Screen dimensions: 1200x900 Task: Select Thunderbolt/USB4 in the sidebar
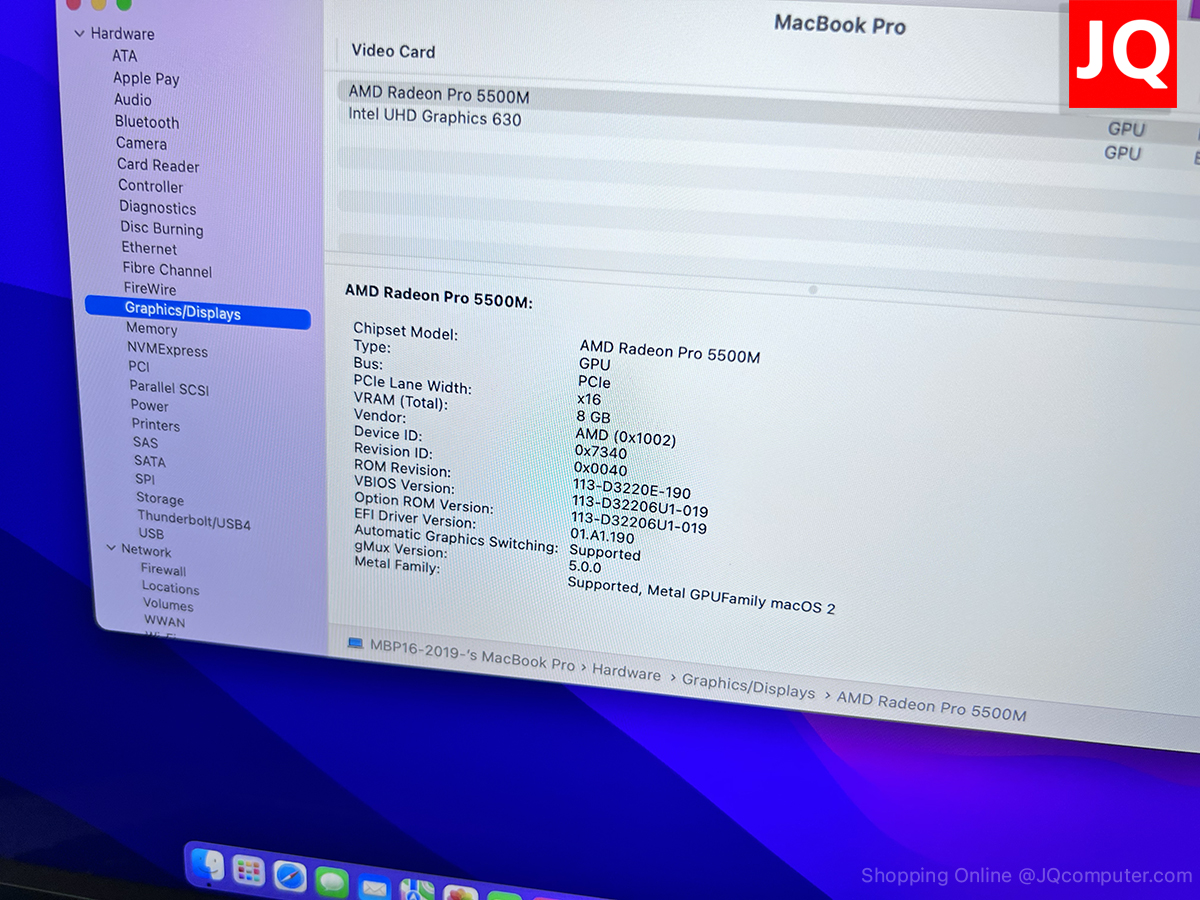coord(194,522)
